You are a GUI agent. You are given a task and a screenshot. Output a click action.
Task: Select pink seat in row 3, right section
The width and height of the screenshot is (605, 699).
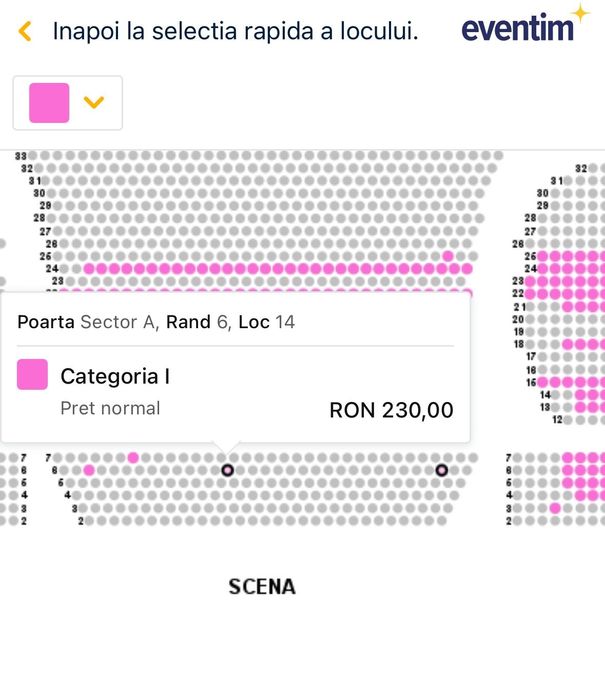[555, 508]
